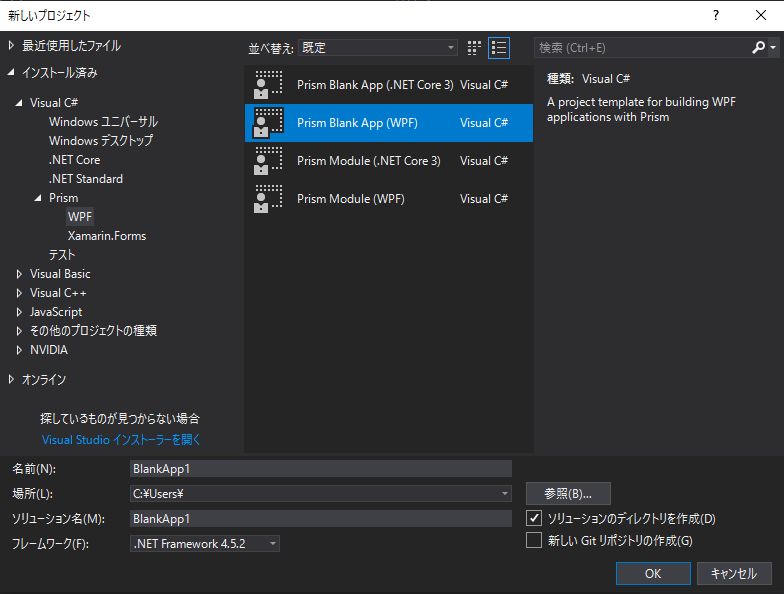Select Prism Module (WPF) template
The height and width of the screenshot is (594, 784).
[x=388, y=198]
